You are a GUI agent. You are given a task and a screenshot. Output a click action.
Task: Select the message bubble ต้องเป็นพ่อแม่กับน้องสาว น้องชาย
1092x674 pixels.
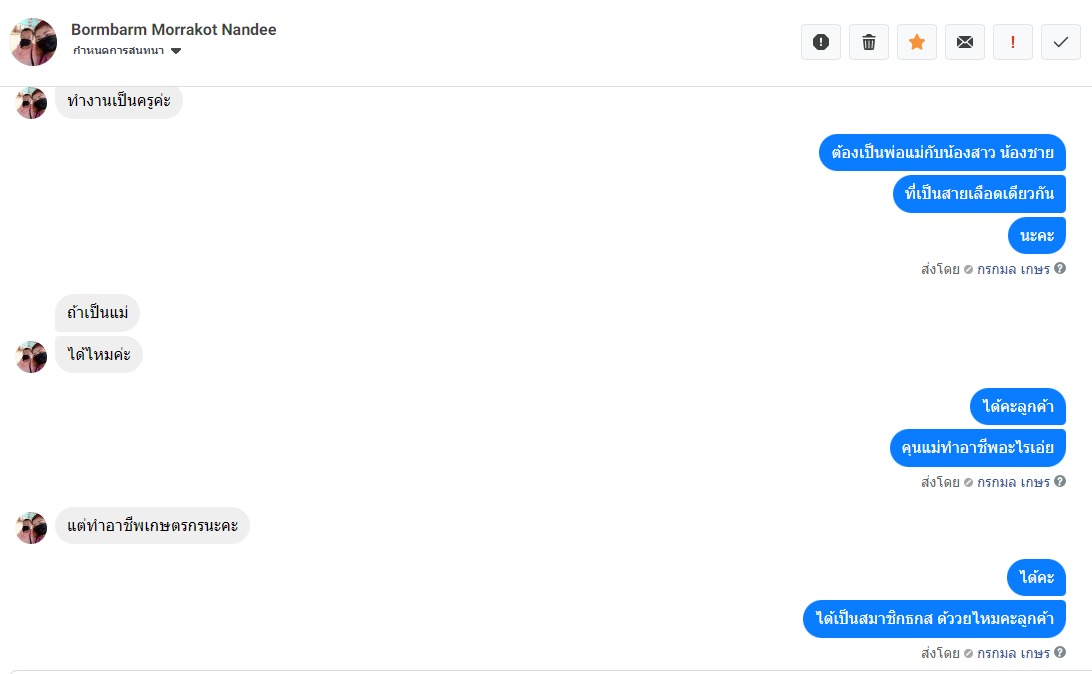942,152
